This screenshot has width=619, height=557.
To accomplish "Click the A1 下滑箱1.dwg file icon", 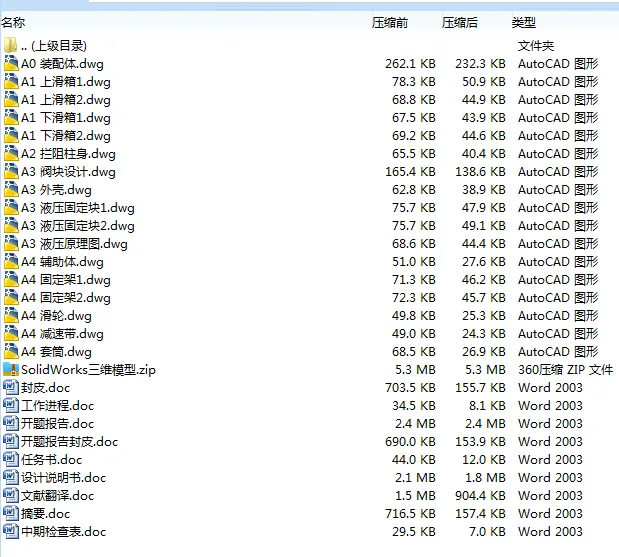I will (x=11, y=118).
